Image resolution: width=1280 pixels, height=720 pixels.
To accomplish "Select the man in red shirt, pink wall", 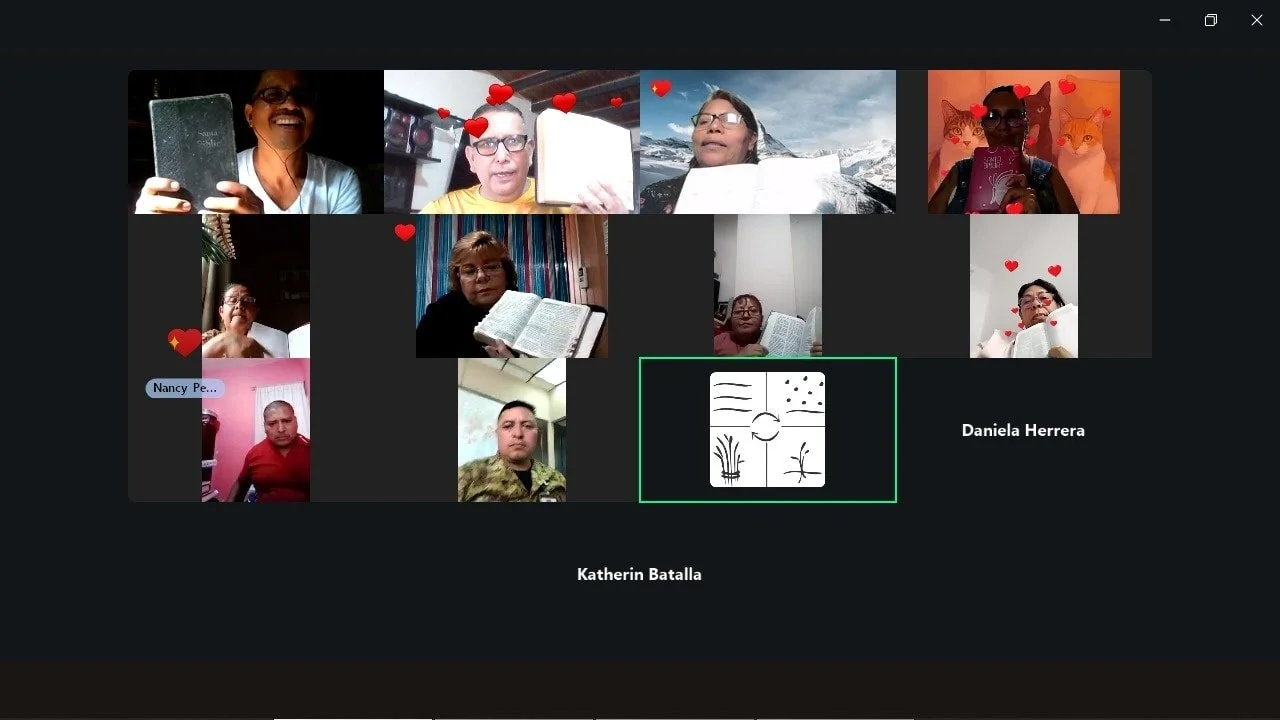I will coord(256,430).
